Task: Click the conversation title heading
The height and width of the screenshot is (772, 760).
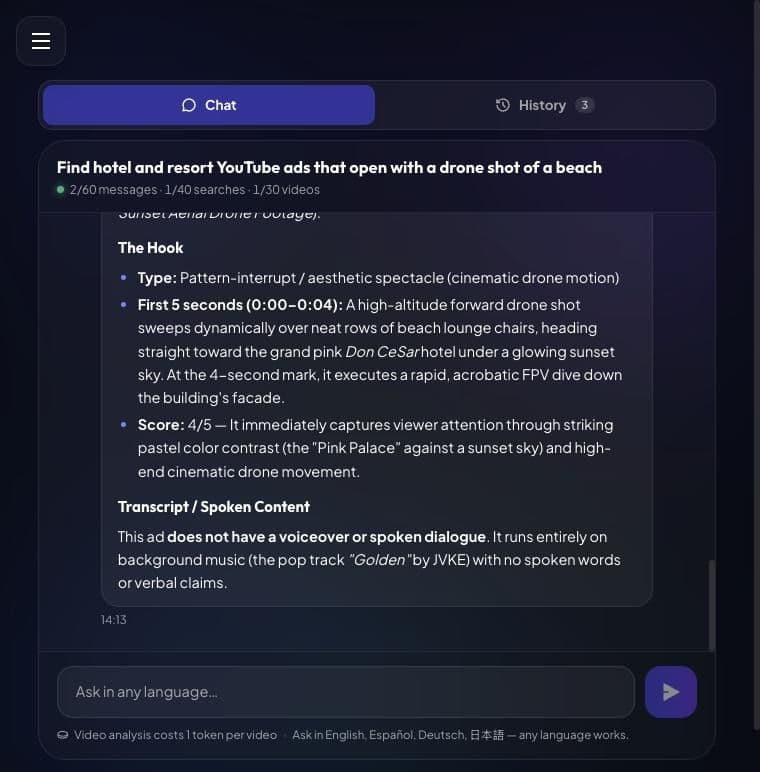Action: (x=329, y=167)
